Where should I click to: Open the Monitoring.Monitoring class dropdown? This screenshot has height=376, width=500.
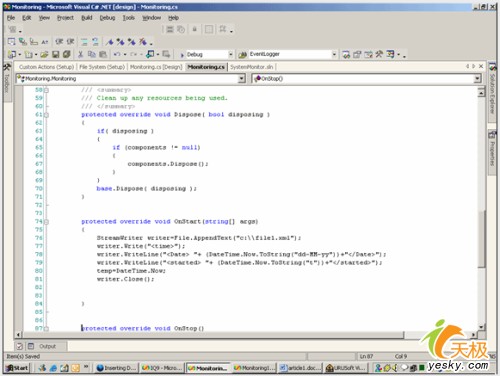click(242, 79)
